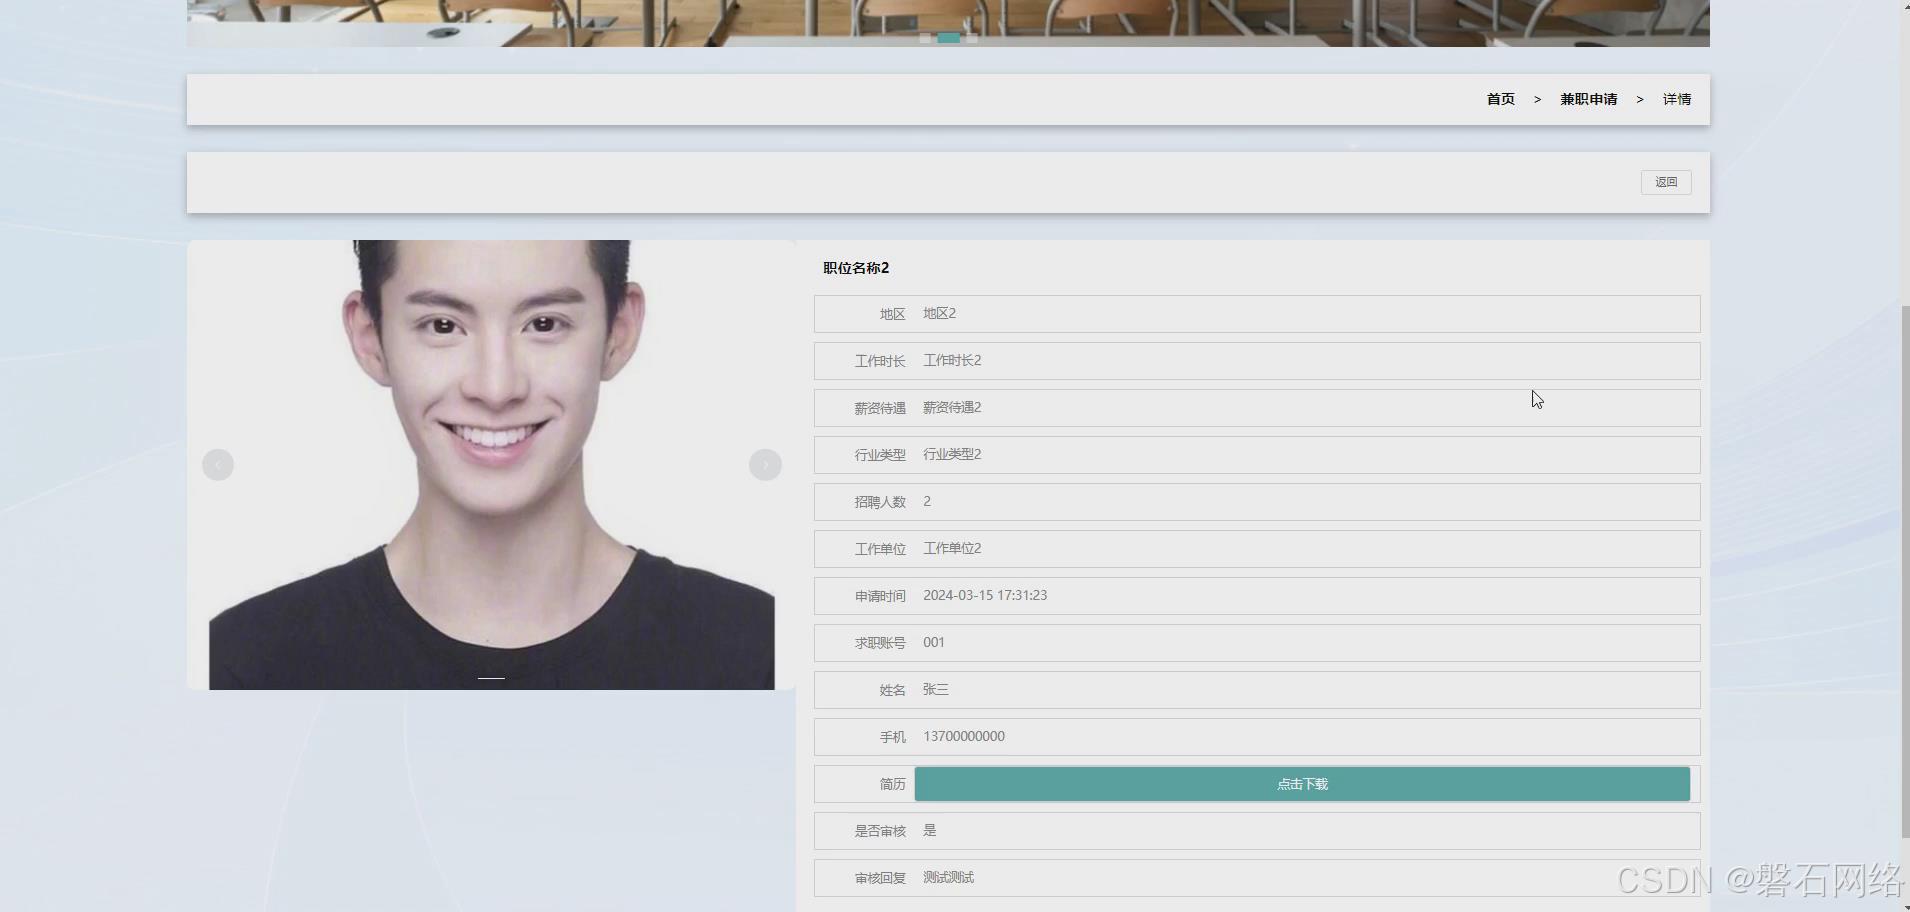The width and height of the screenshot is (1910, 912).
Task: Click the 工作单位2 value
Action: point(952,549)
